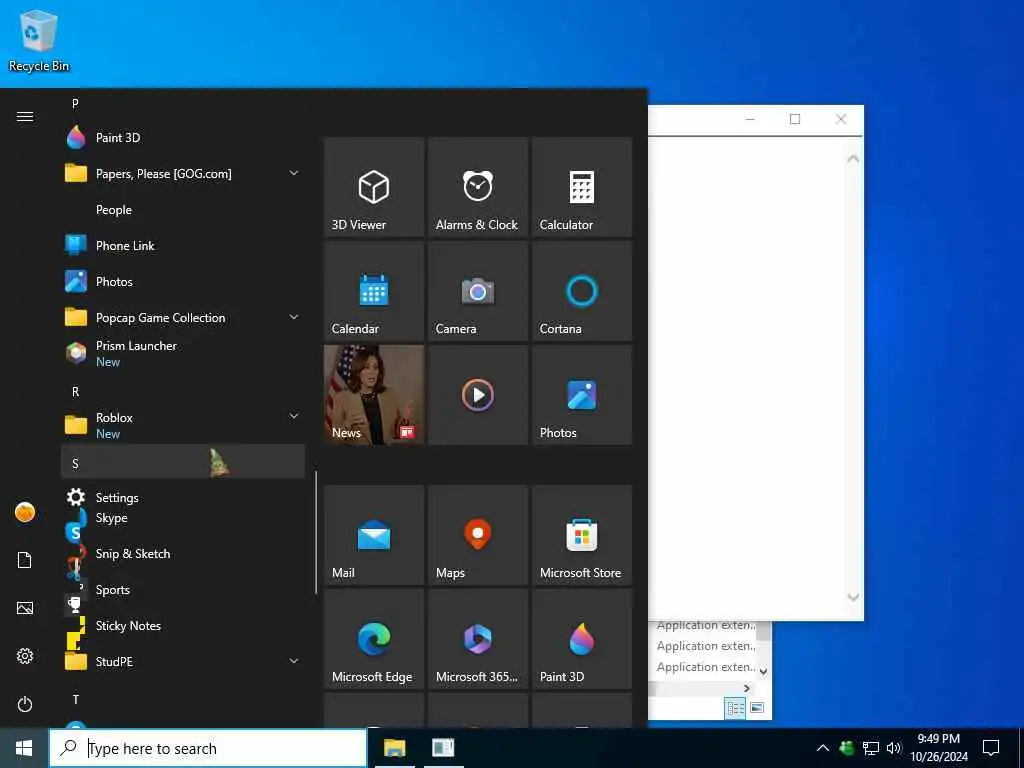
Task: Open the Calendar tile
Action: click(x=374, y=291)
